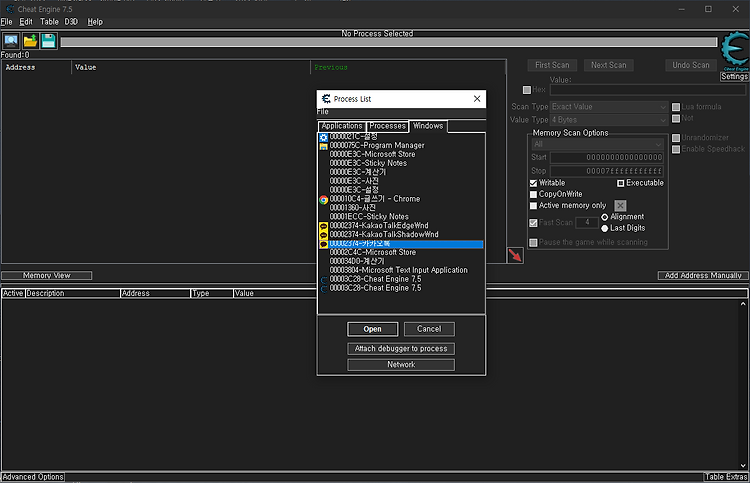Click the Open button
The height and width of the screenshot is (483, 750).
tap(372, 329)
